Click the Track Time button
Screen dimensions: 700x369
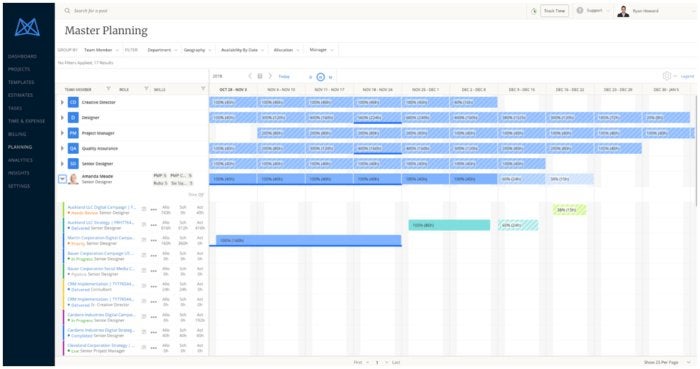(x=554, y=11)
